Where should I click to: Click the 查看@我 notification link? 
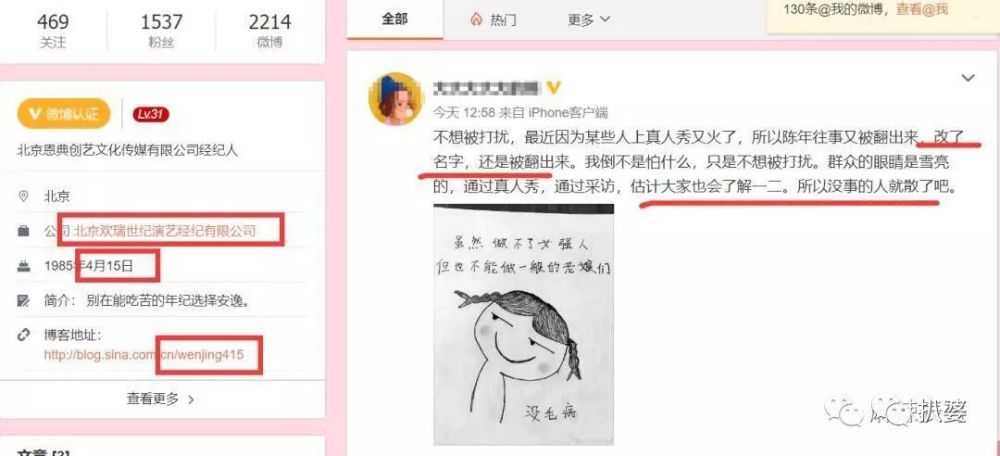click(922, 9)
